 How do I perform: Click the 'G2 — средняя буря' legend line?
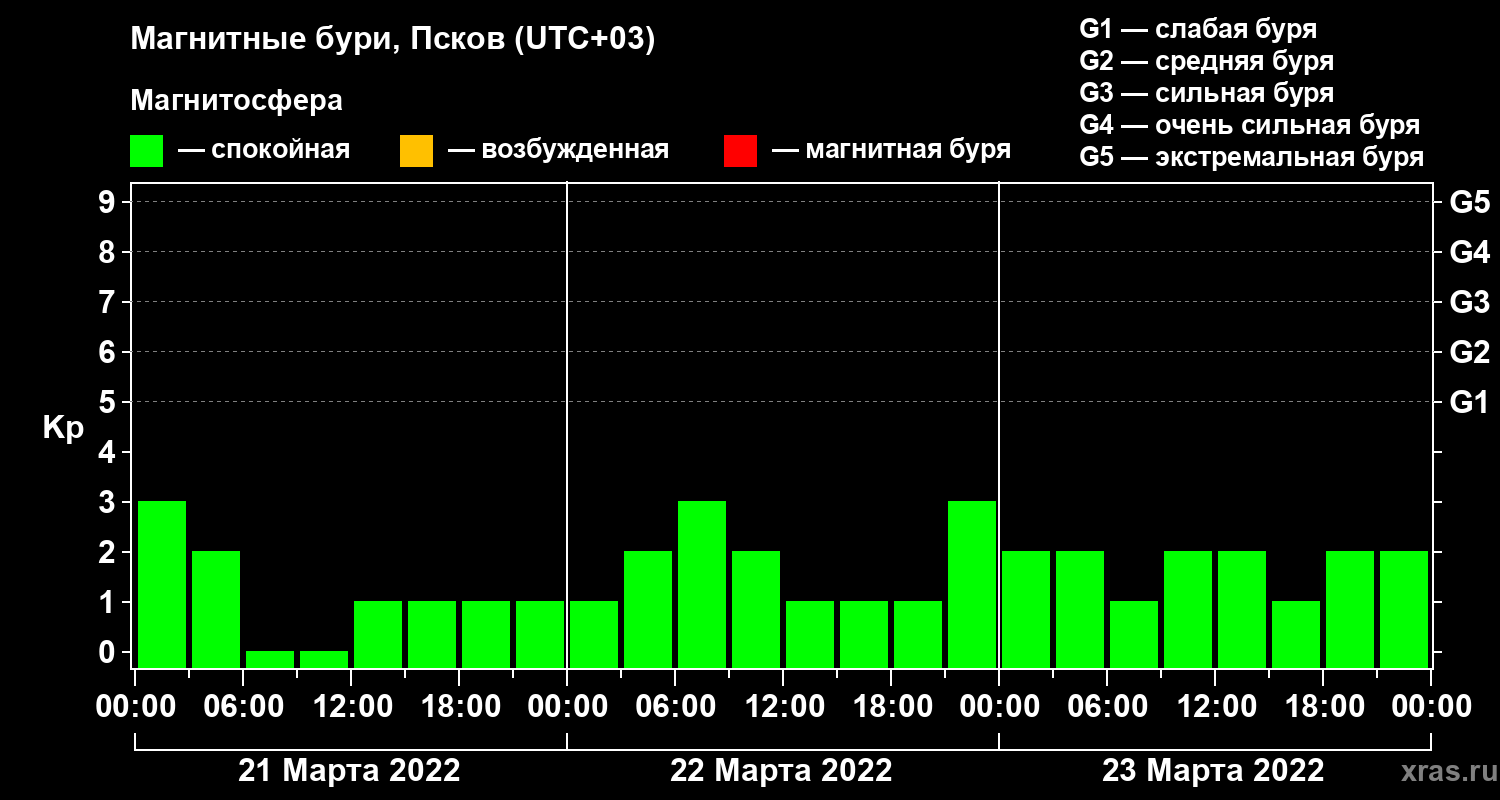pos(1206,61)
